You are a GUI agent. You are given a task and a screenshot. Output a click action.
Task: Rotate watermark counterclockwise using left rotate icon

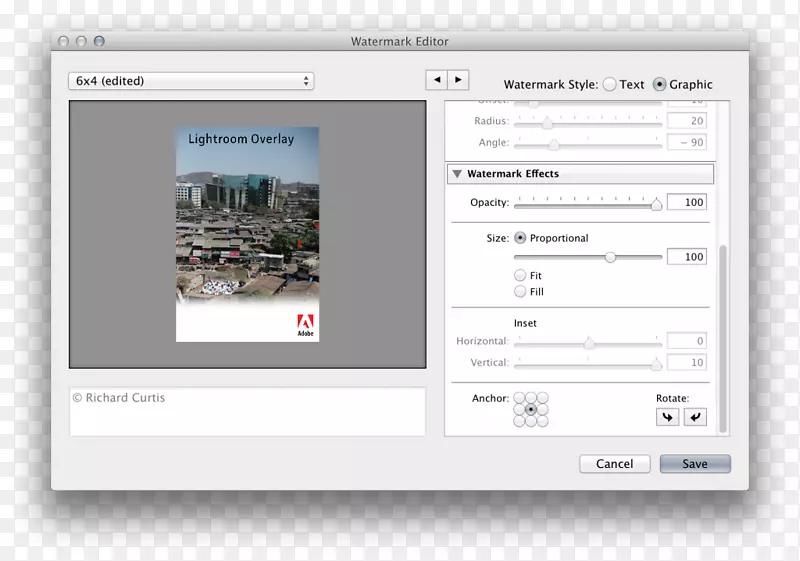click(667, 417)
